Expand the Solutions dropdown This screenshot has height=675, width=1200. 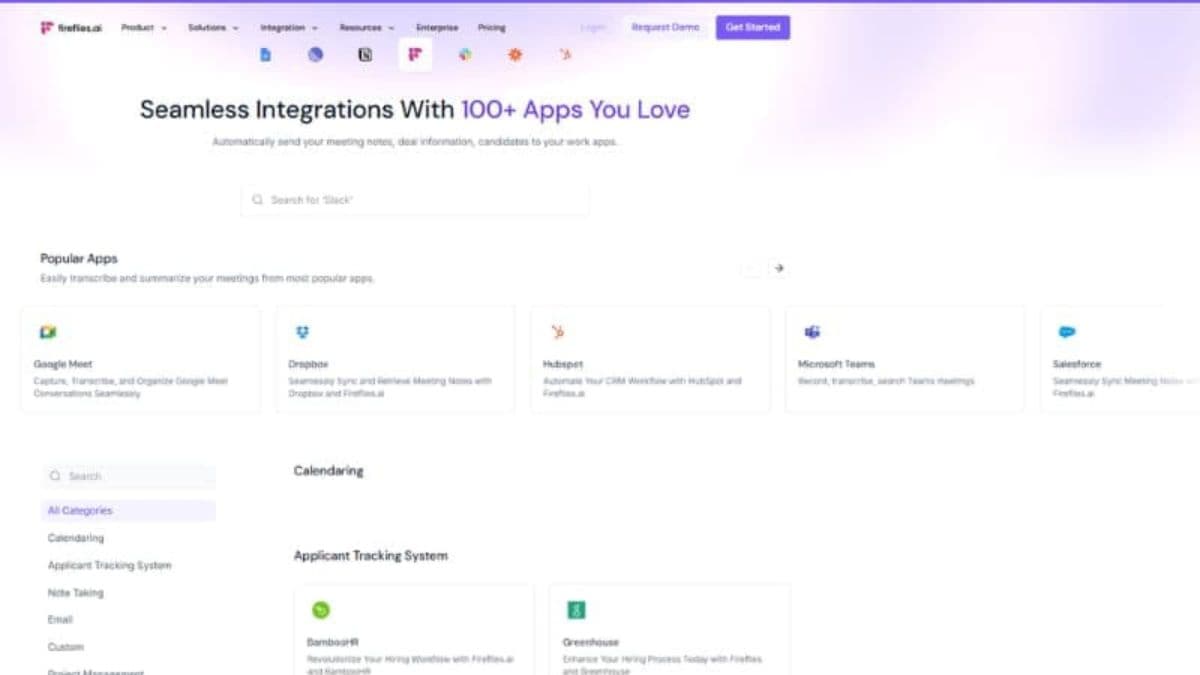[x=213, y=28]
